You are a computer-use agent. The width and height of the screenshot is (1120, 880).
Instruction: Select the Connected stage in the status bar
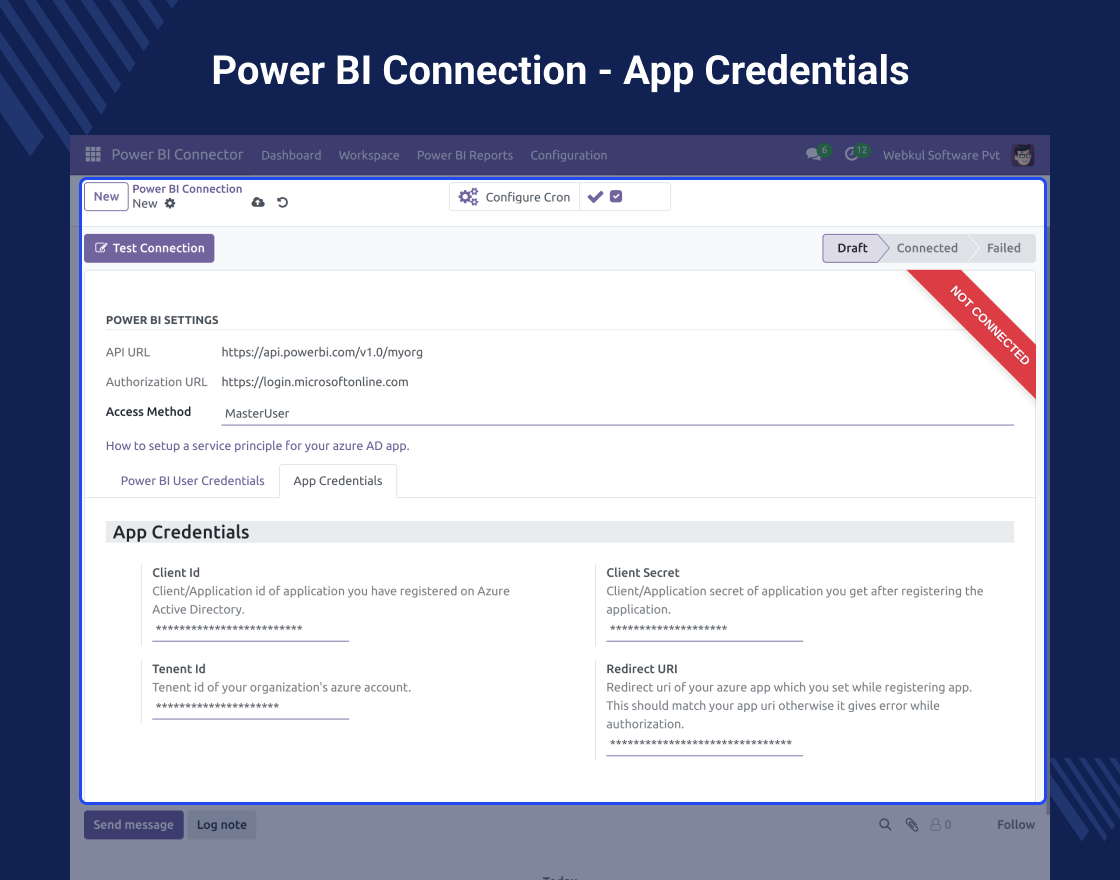[926, 247]
